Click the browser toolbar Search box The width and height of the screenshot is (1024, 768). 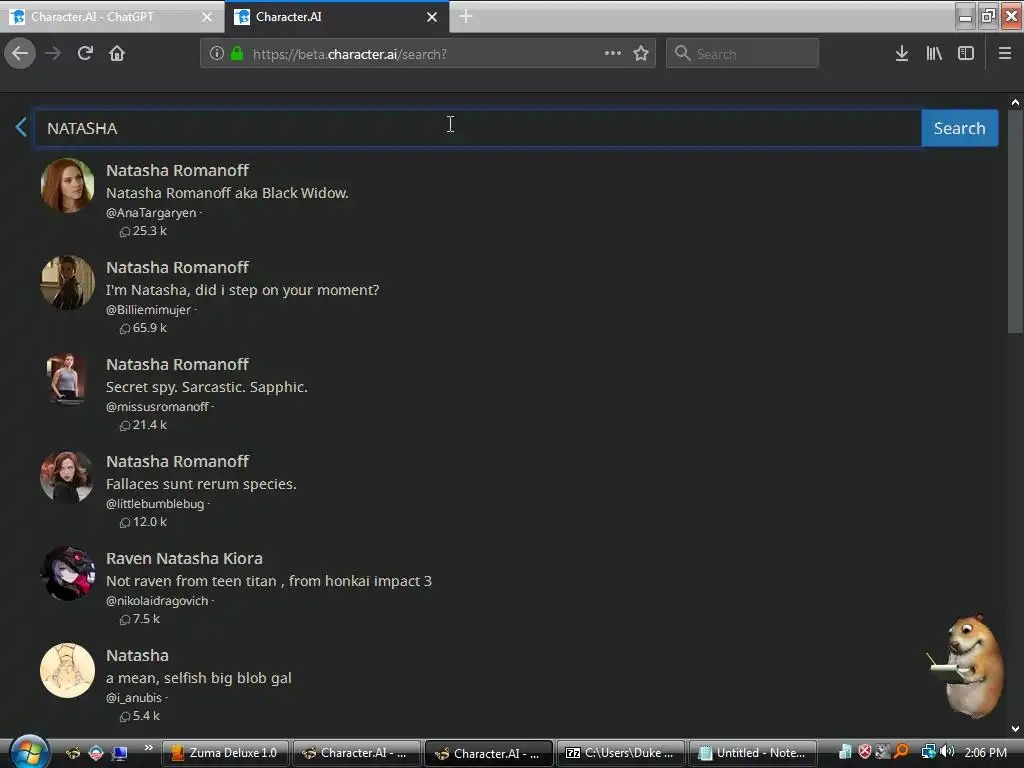tap(743, 54)
